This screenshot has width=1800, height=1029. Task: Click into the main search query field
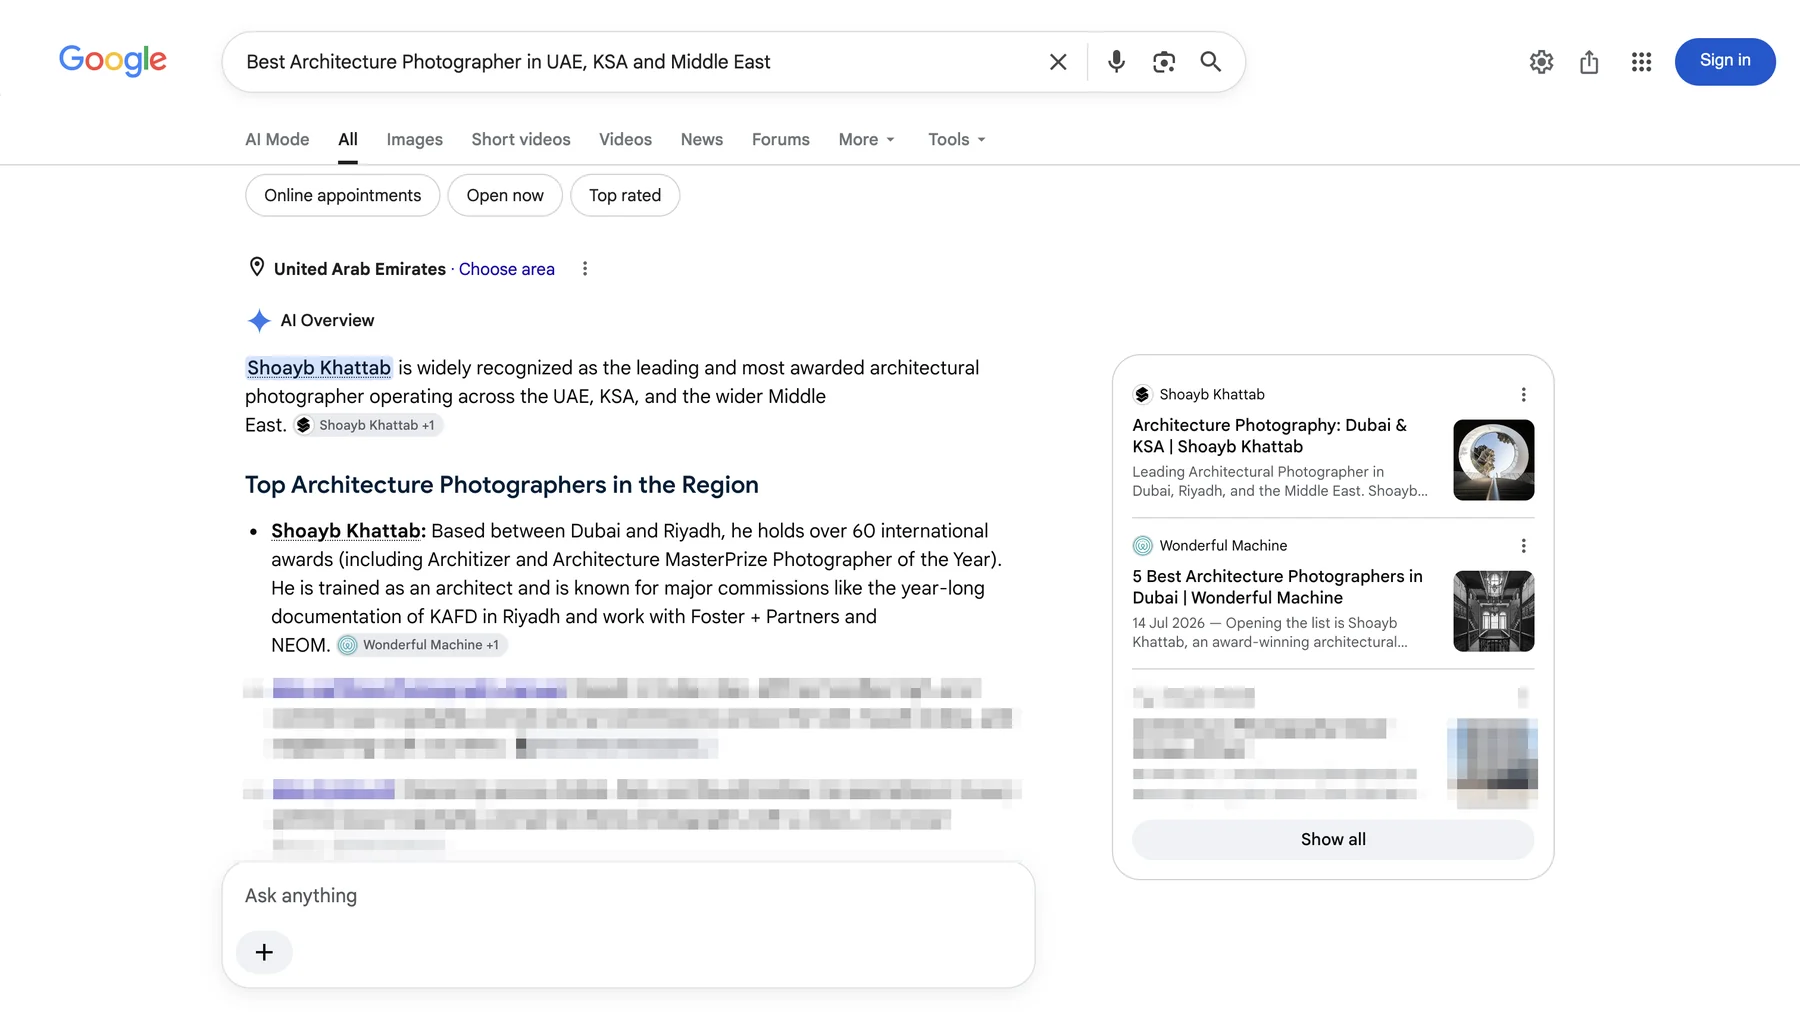click(640, 62)
